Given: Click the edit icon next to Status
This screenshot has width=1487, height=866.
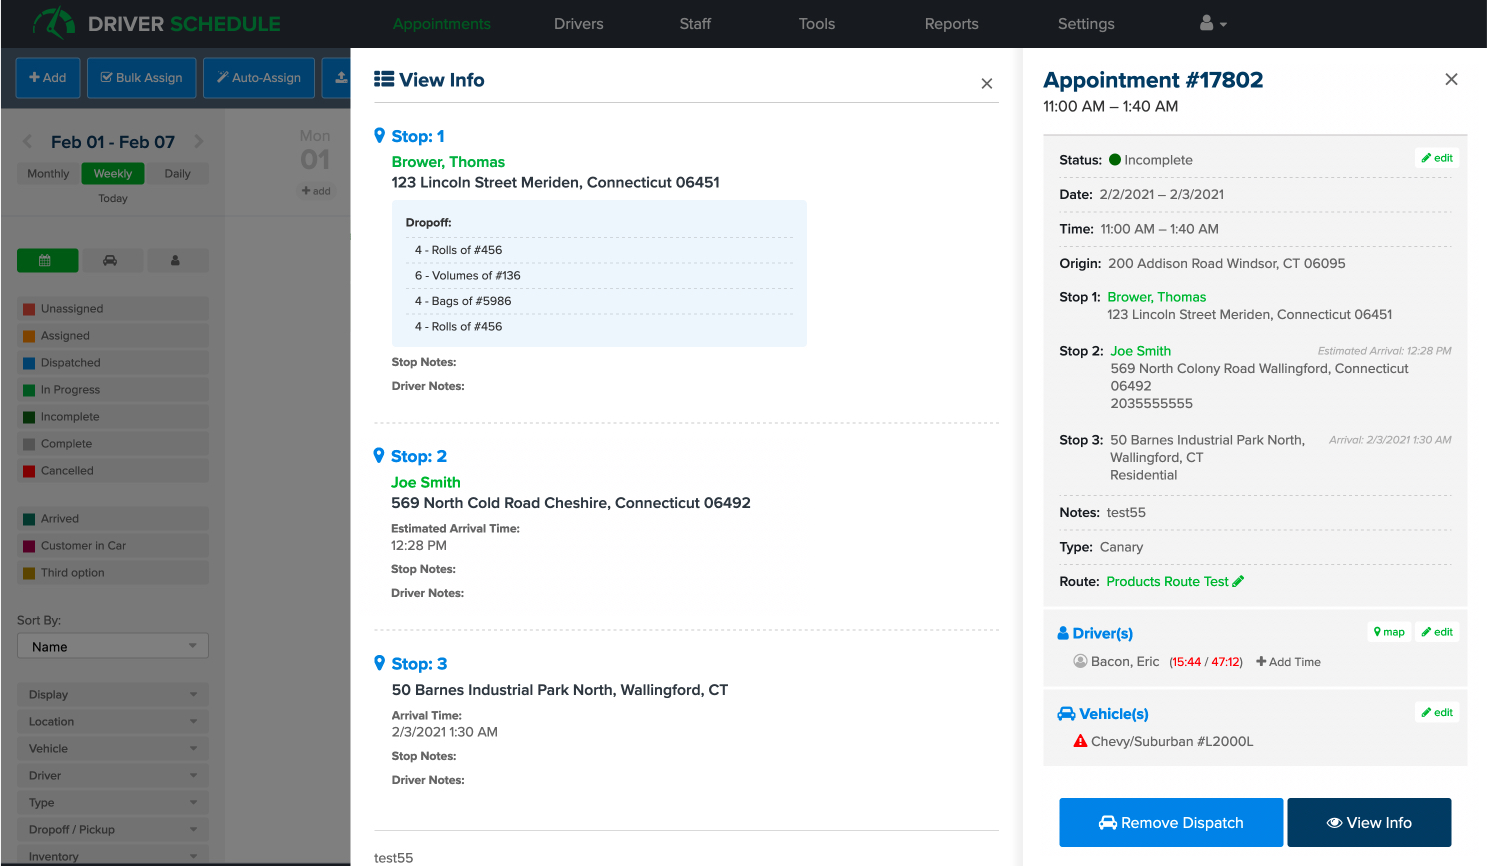Looking at the screenshot, I should coord(1437,158).
